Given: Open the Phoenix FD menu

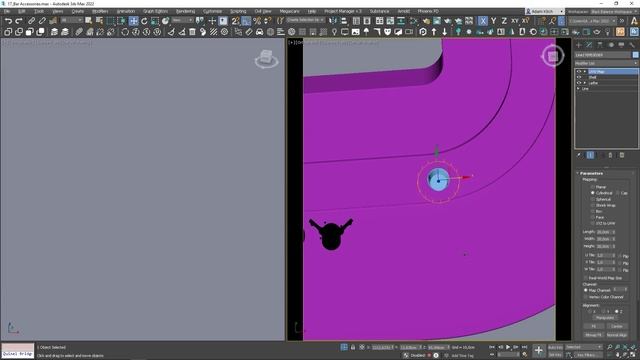Looking at the screenshot, I should [428, 11].
